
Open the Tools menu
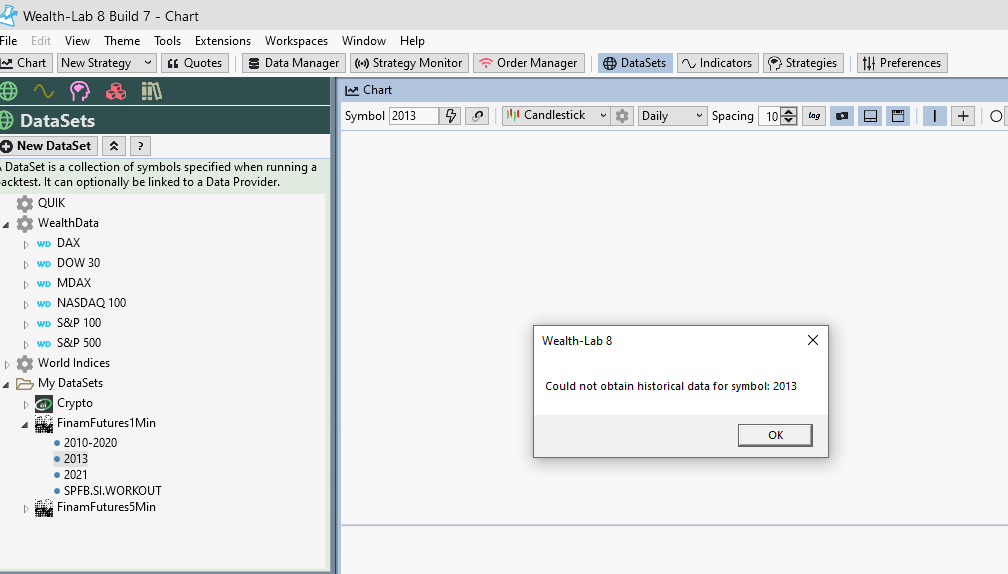167,40
